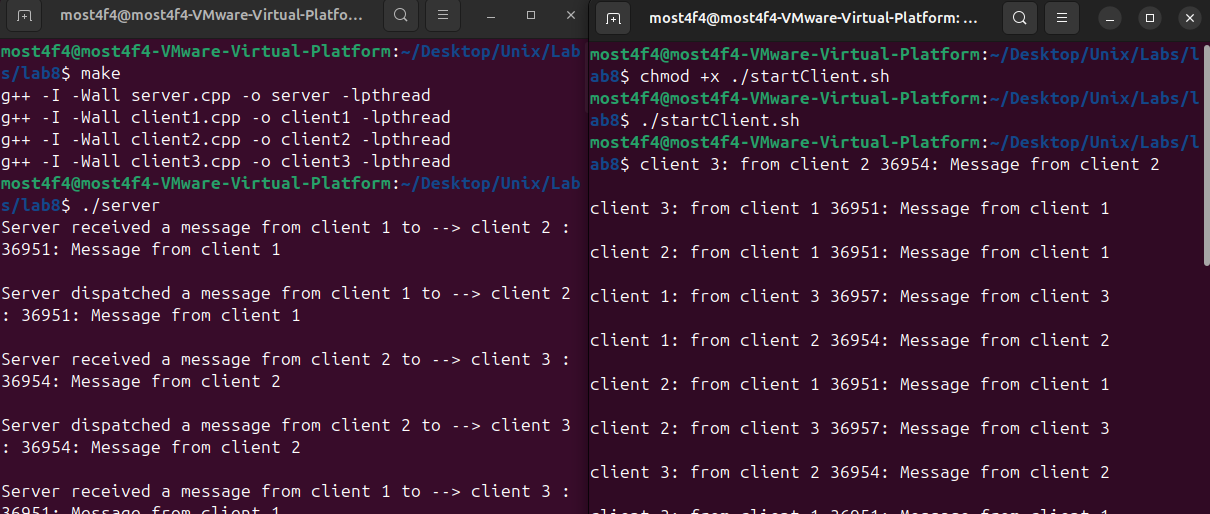Image resolution: width=1210 pixels, height=514 pixels.
Task: Click the 'chmod +x ./startClient.sh' command
Action: pyautogui.click(x=765, y=76)
